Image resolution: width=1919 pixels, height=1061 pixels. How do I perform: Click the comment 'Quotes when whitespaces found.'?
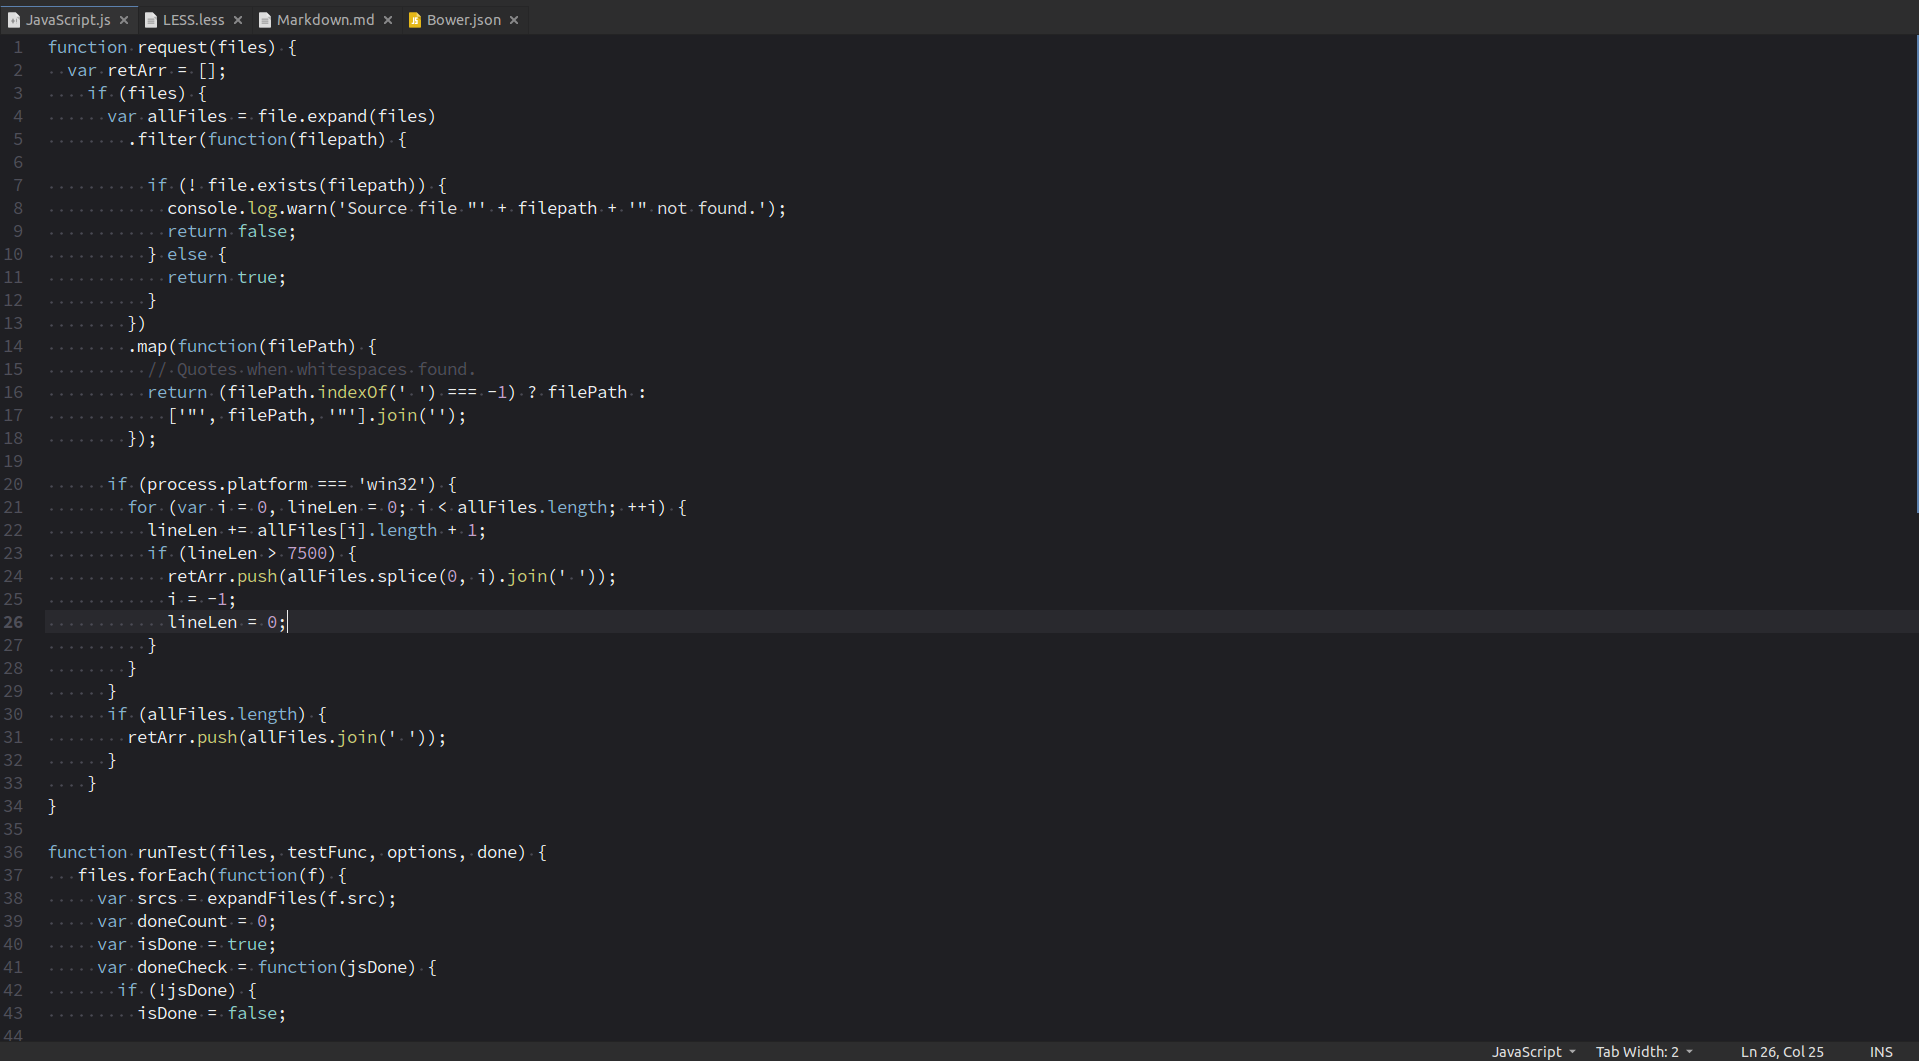(x=327, y=369)
